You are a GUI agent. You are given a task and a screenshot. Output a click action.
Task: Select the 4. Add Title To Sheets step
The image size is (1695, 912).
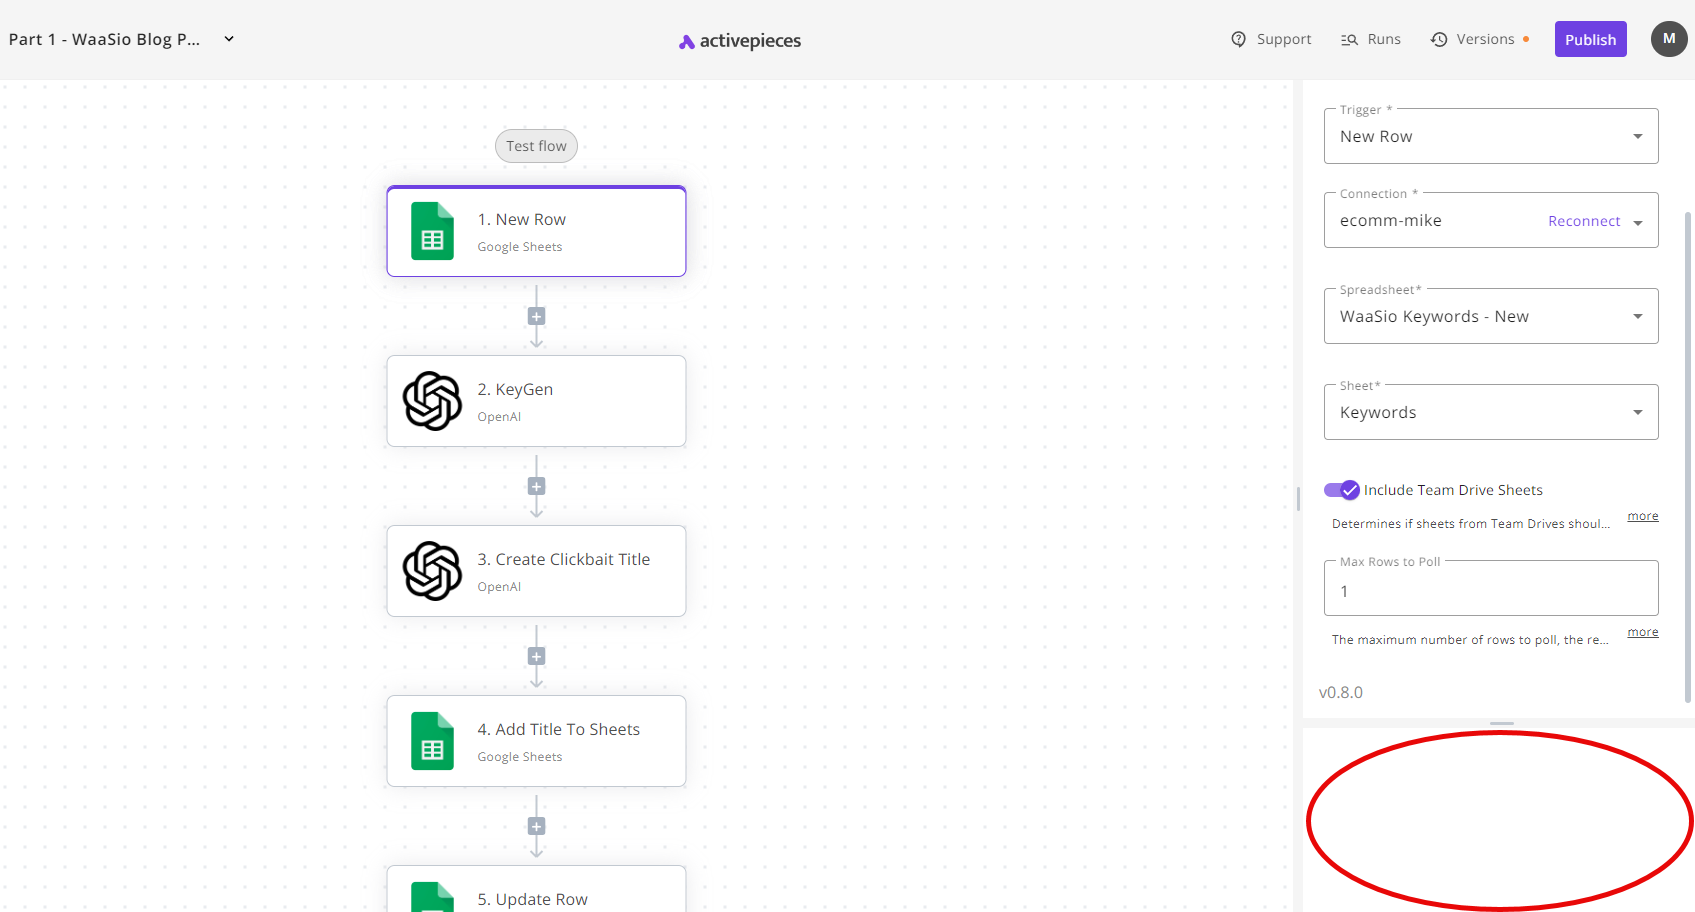[x=536, y=741]
